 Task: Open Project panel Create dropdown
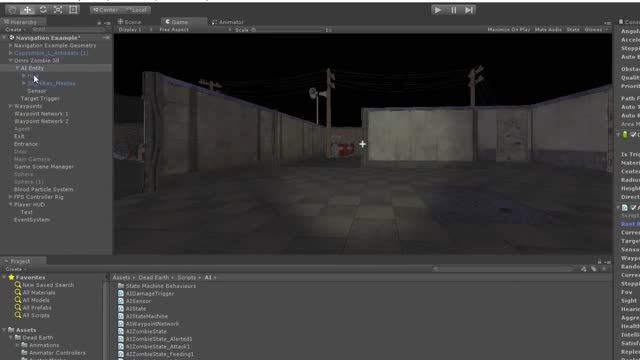click(x=15, y=269)
